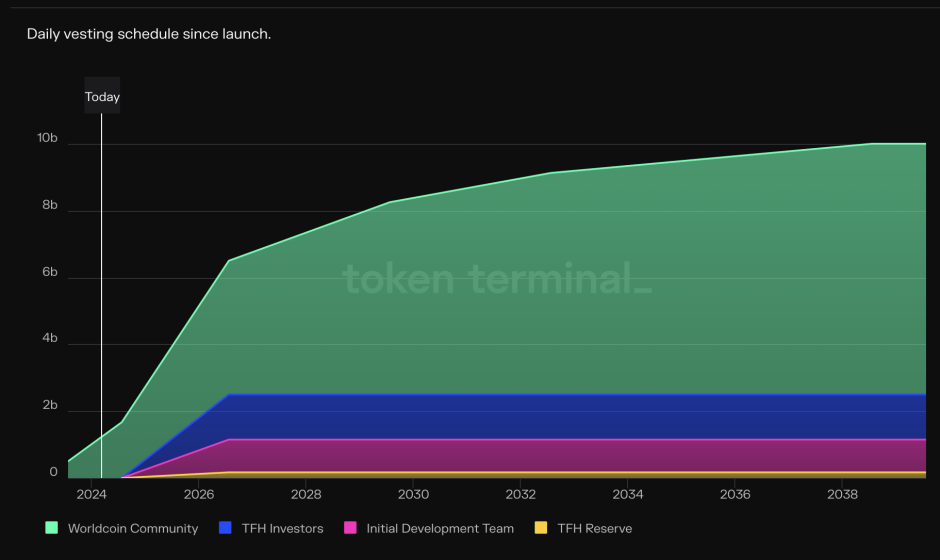Toggle the Worldcoin Community series label
This screenshot has height=560, width=940.
click(x=133, y=528)
